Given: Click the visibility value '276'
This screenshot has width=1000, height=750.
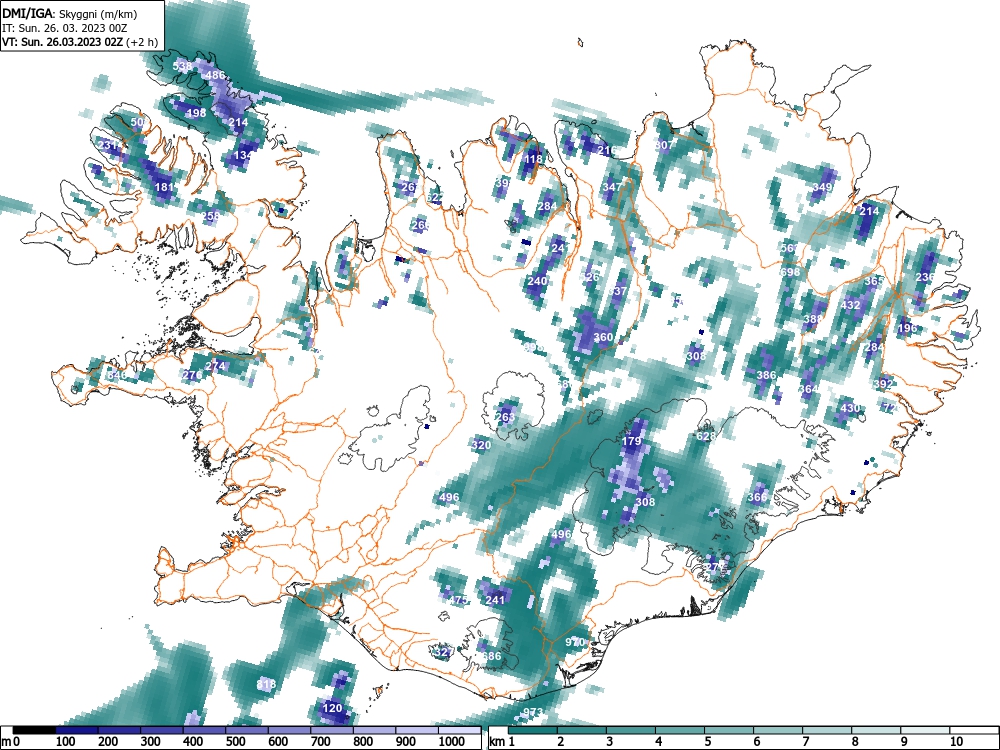Looking at the screenshot, I should click(x=192, y=375).
